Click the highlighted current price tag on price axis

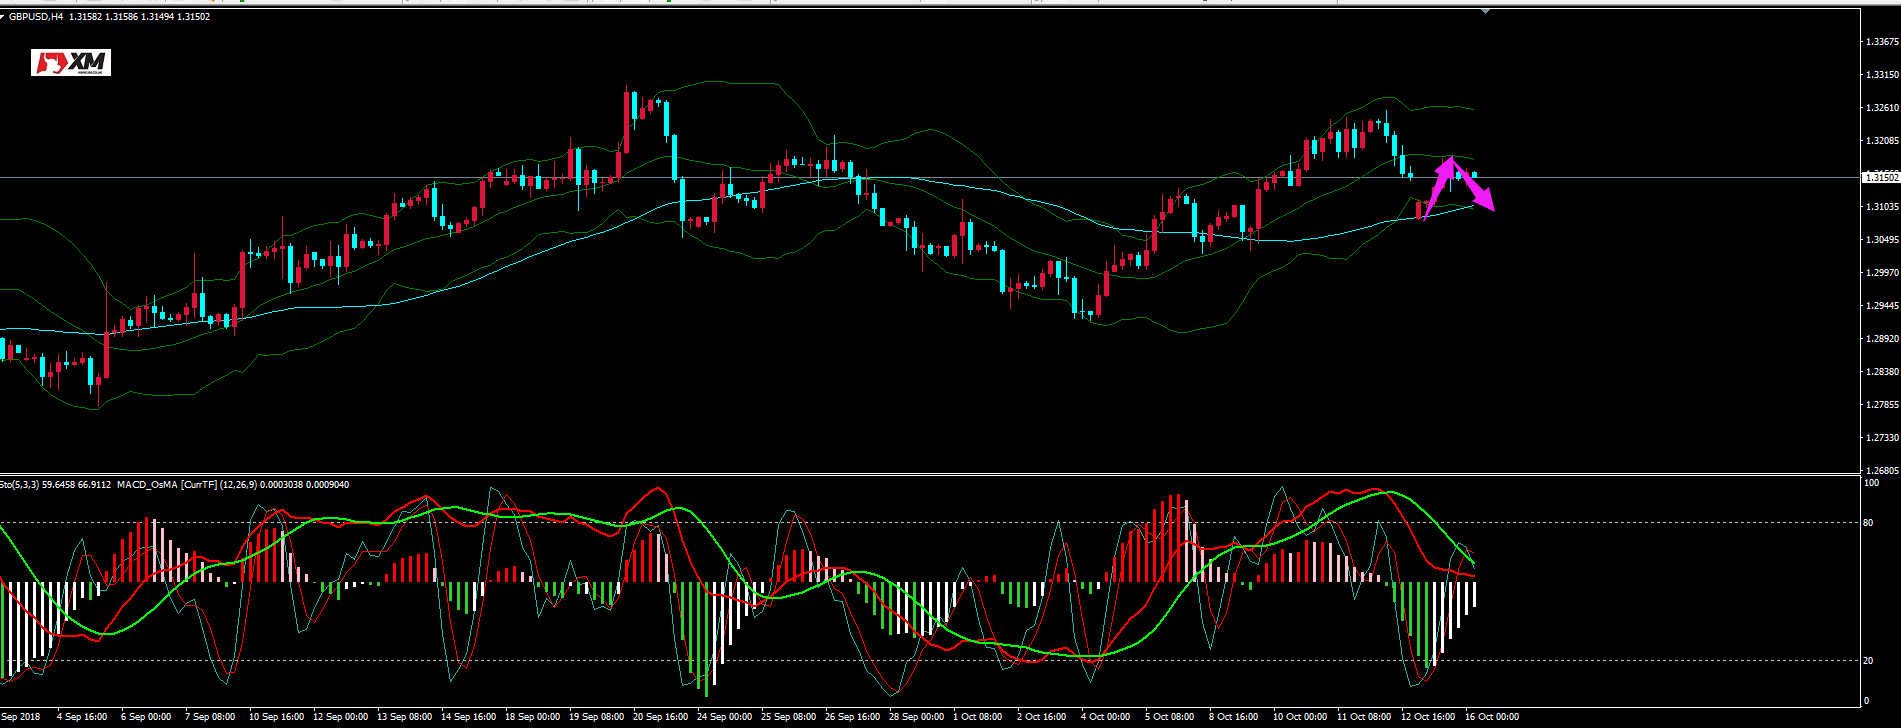coord(1880,177)
